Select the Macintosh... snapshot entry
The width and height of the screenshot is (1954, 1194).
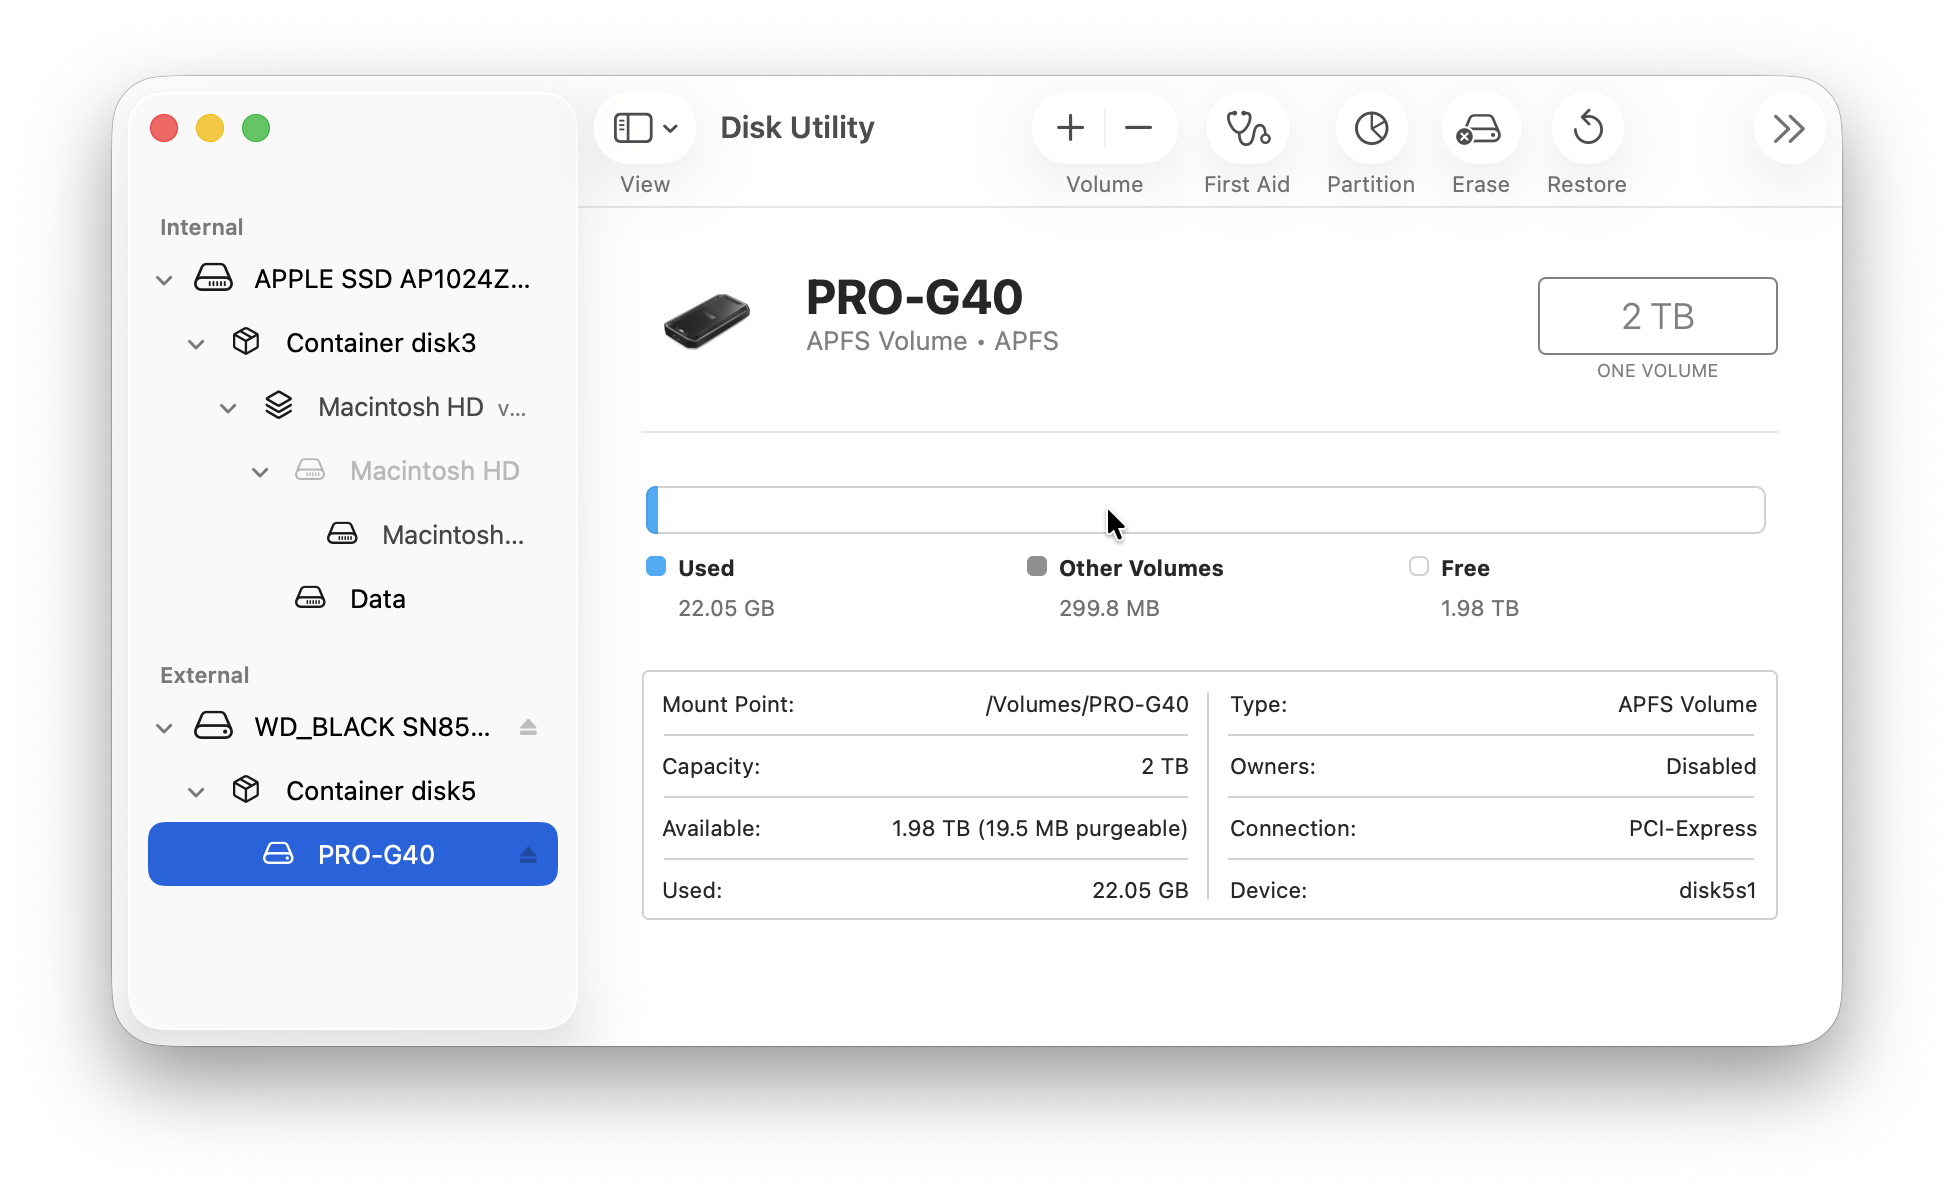pos(353,535)
